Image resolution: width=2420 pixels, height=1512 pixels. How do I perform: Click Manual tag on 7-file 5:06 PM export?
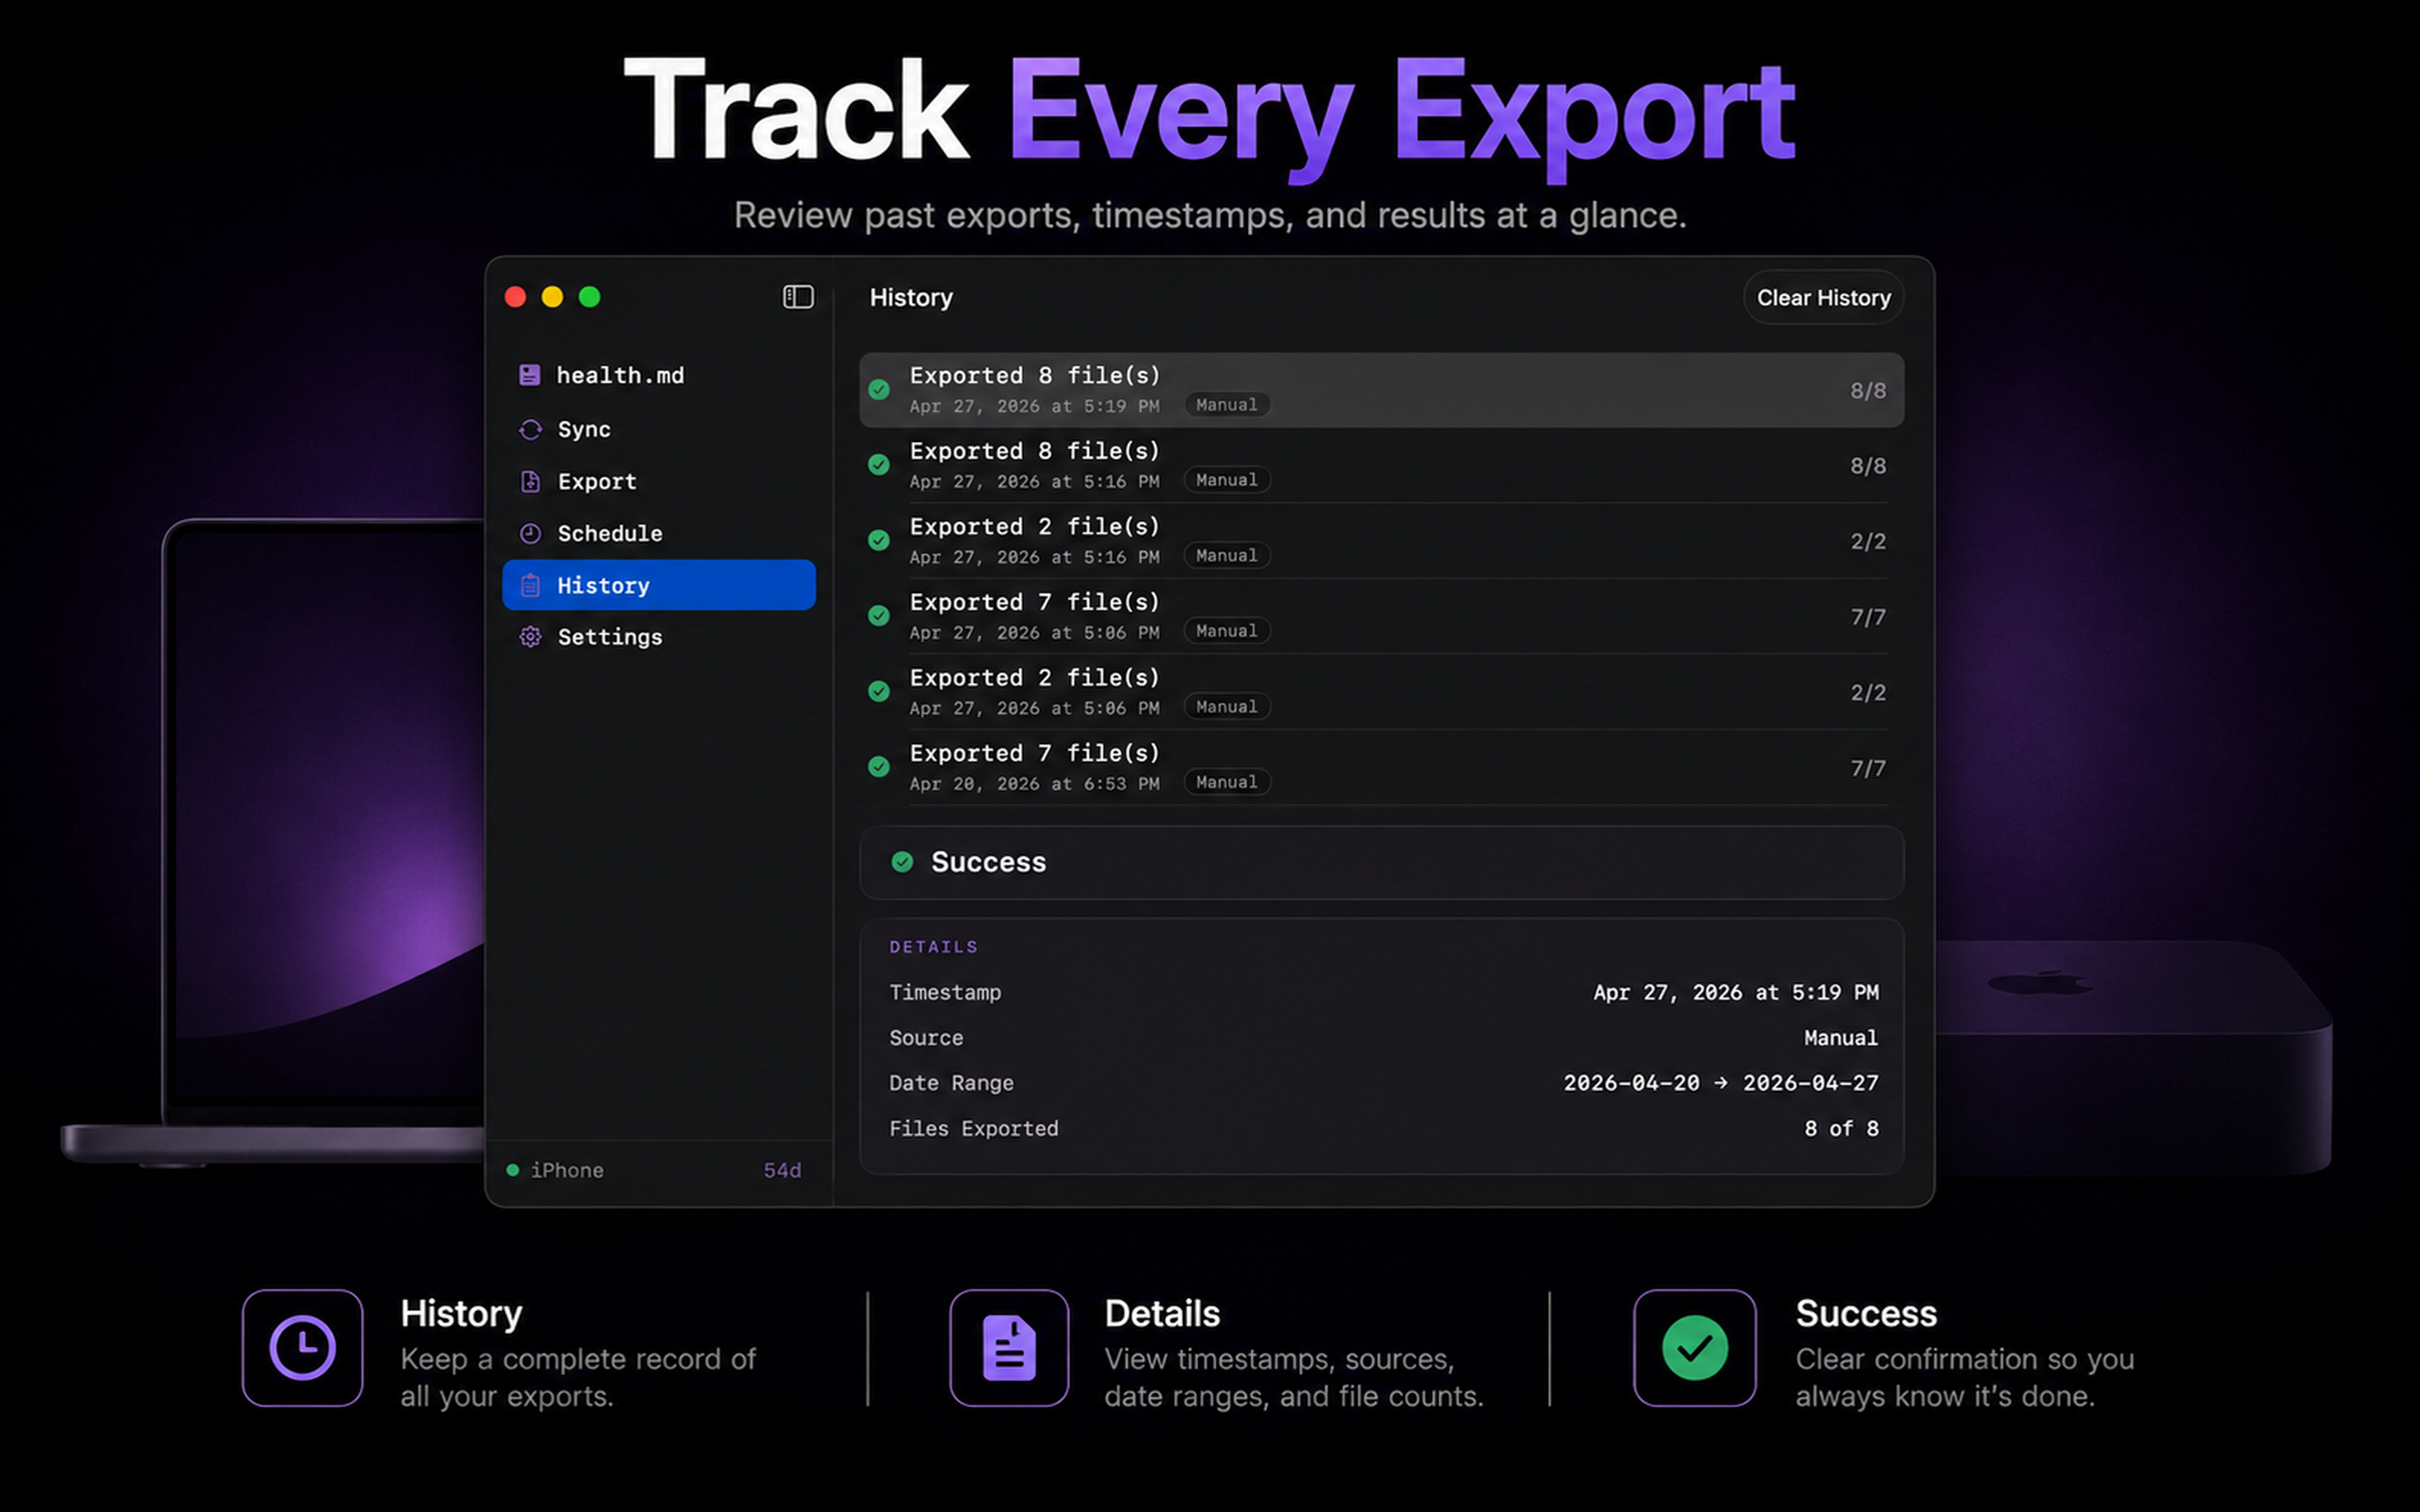1227,631
